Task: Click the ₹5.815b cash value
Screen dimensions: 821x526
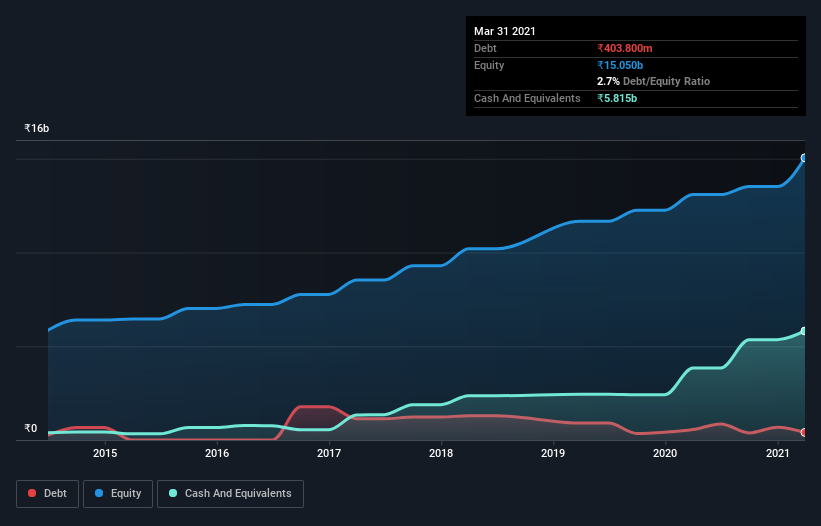Action: point(617,98)
